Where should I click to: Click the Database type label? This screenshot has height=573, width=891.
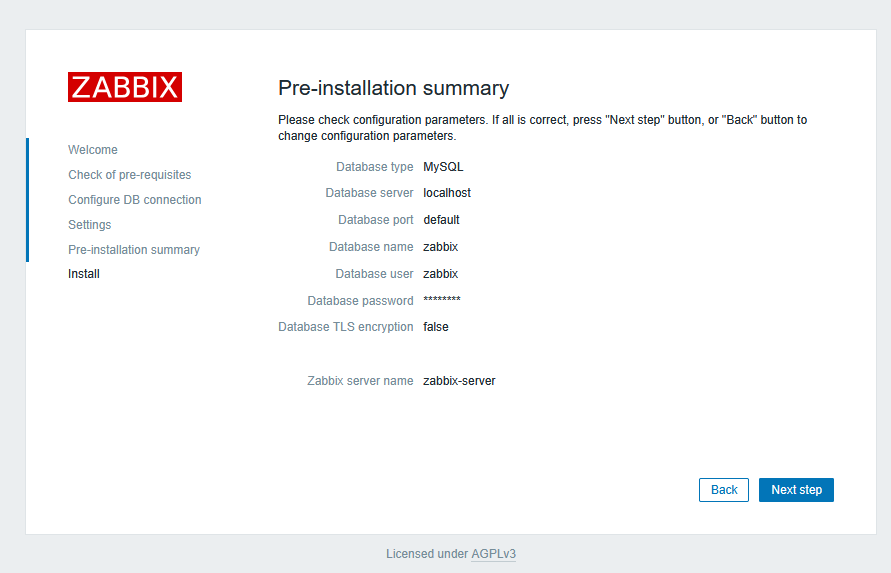[x=374, y=167]
